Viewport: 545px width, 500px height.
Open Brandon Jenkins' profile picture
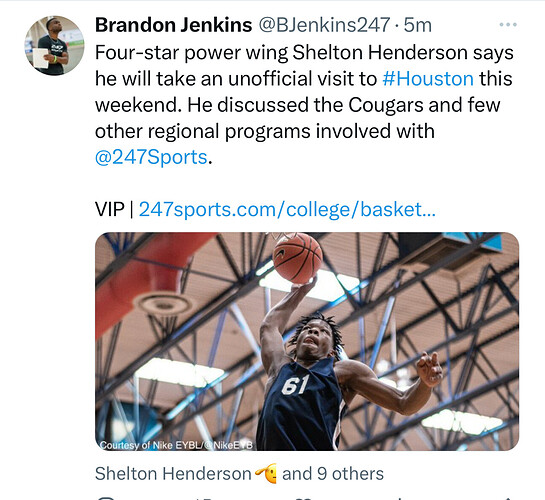click(x=54, y=45)
